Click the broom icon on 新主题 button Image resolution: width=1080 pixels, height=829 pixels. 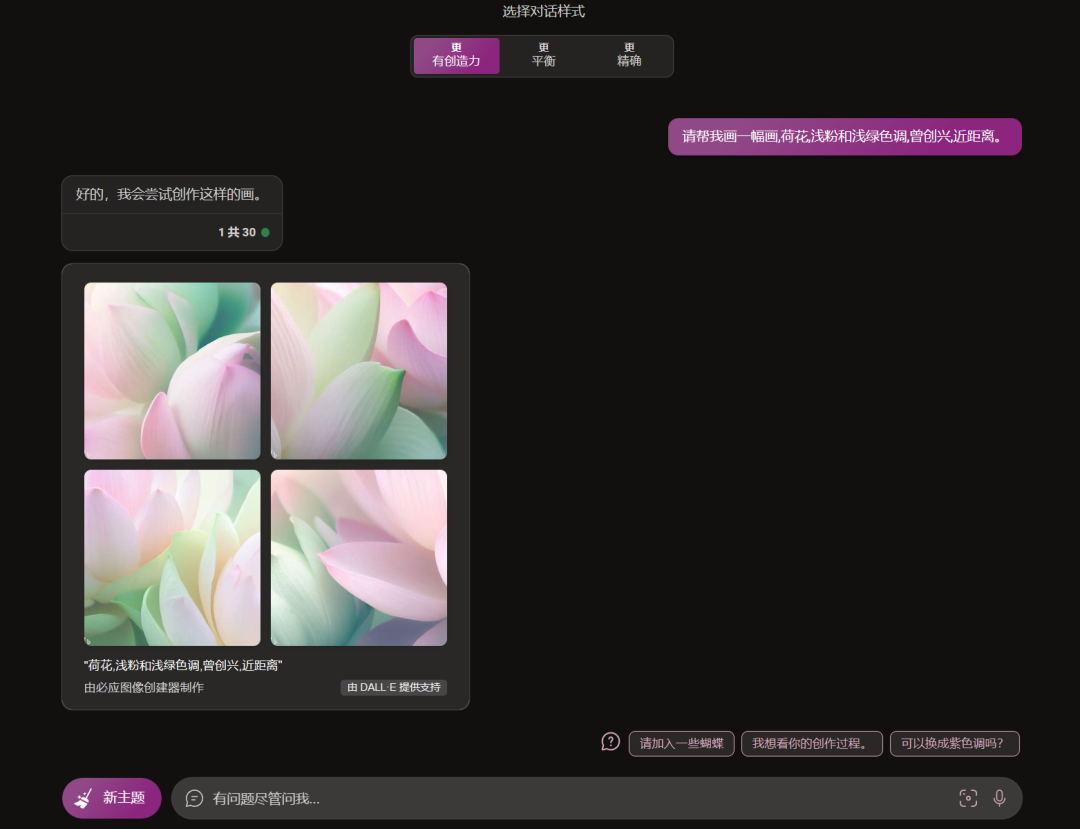[84, 798]
